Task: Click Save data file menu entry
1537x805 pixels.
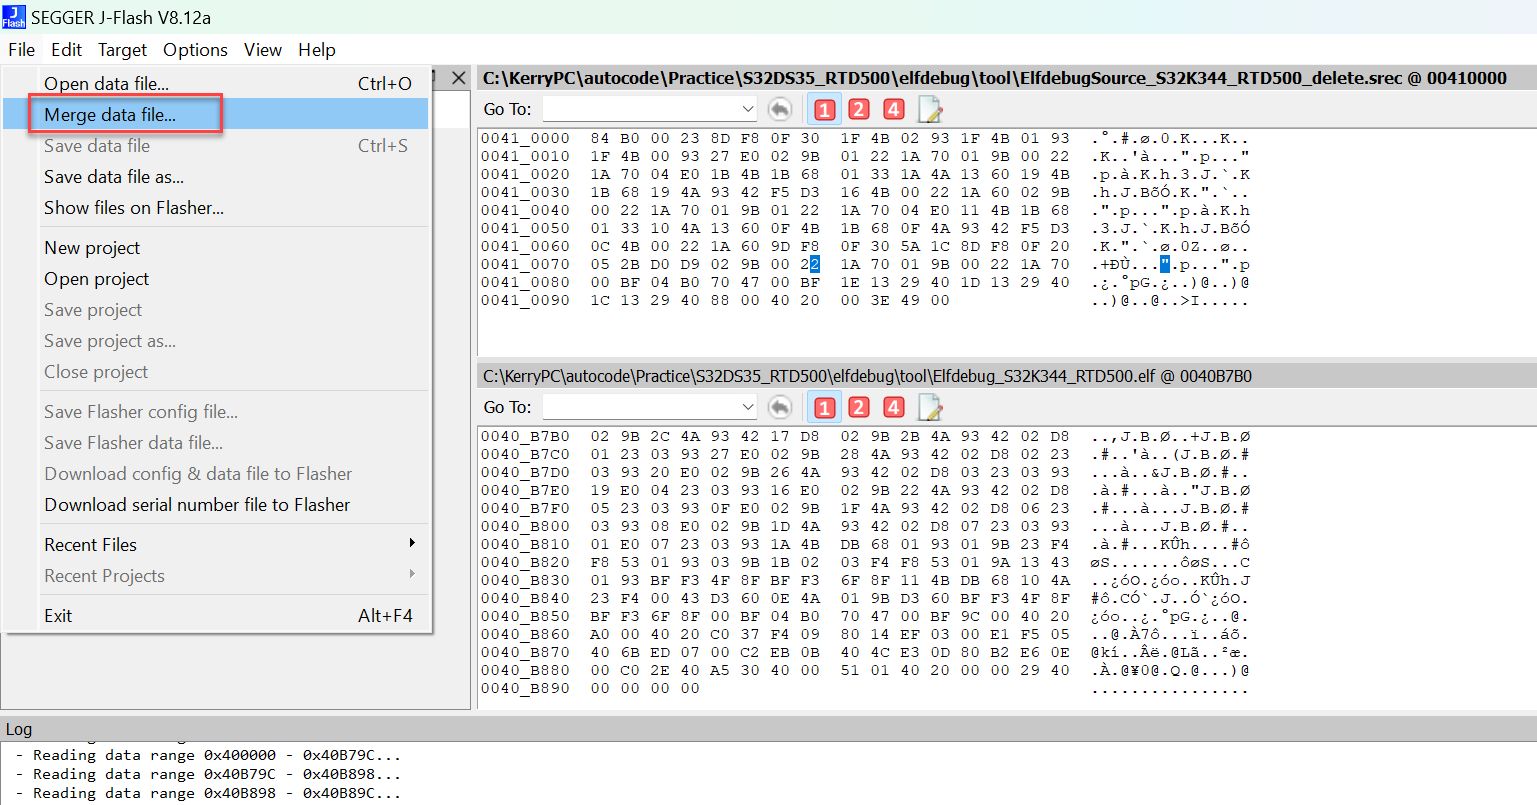Action: coord(217,146)
